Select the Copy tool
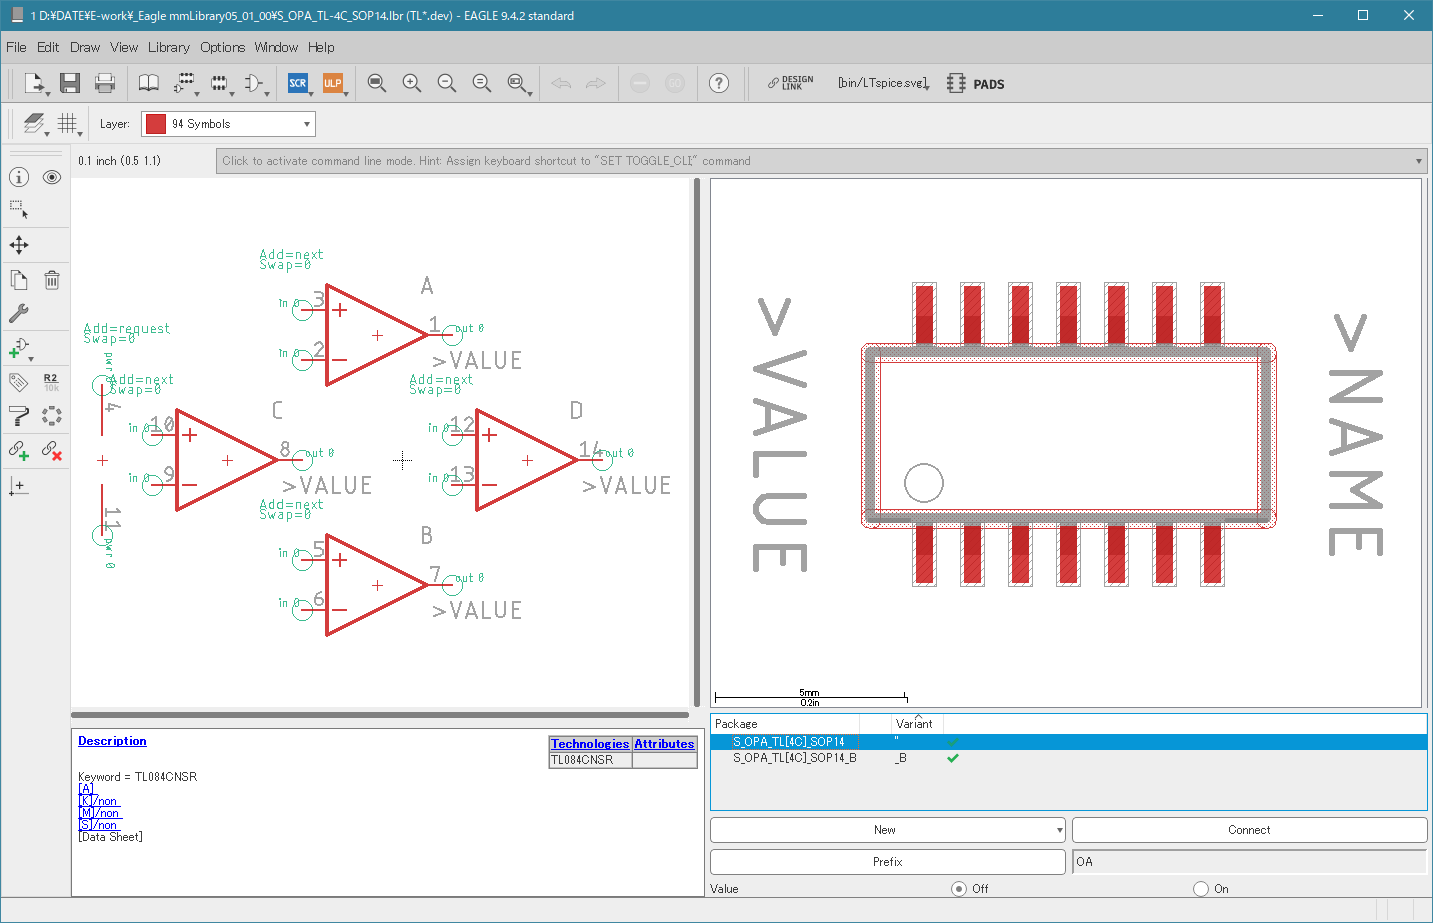This screenshot has height=923, width=1433. [x=19, y=280]
